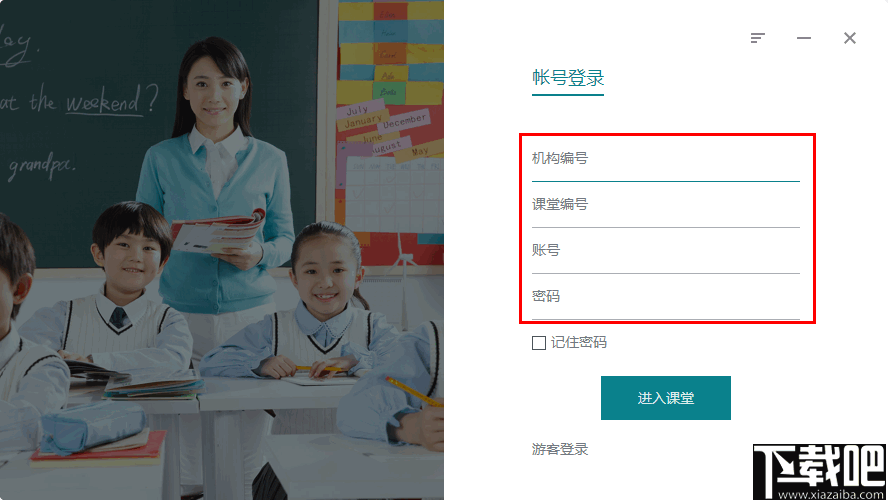Close the login window with X

click(x=849, y=38)
